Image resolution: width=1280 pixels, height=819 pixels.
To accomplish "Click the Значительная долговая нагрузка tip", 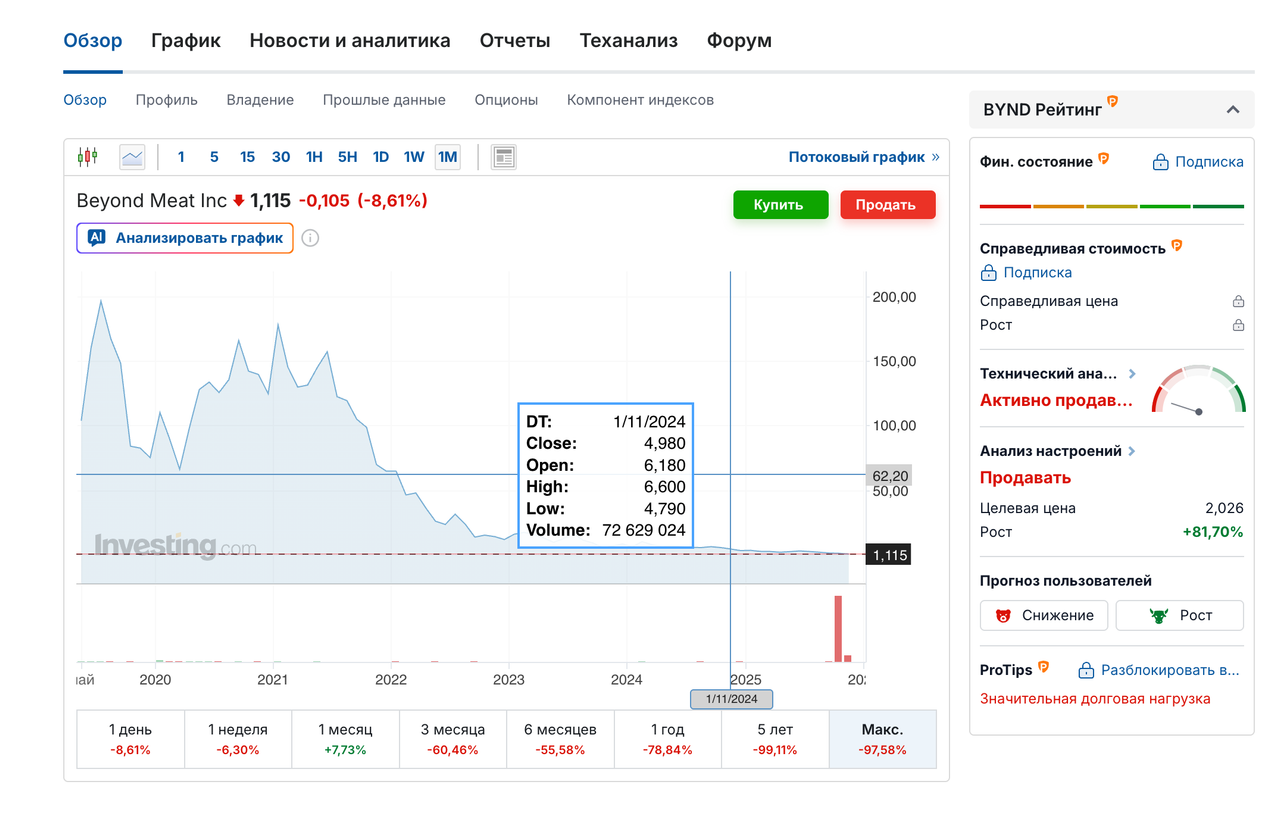I will tap(1095, 699).
